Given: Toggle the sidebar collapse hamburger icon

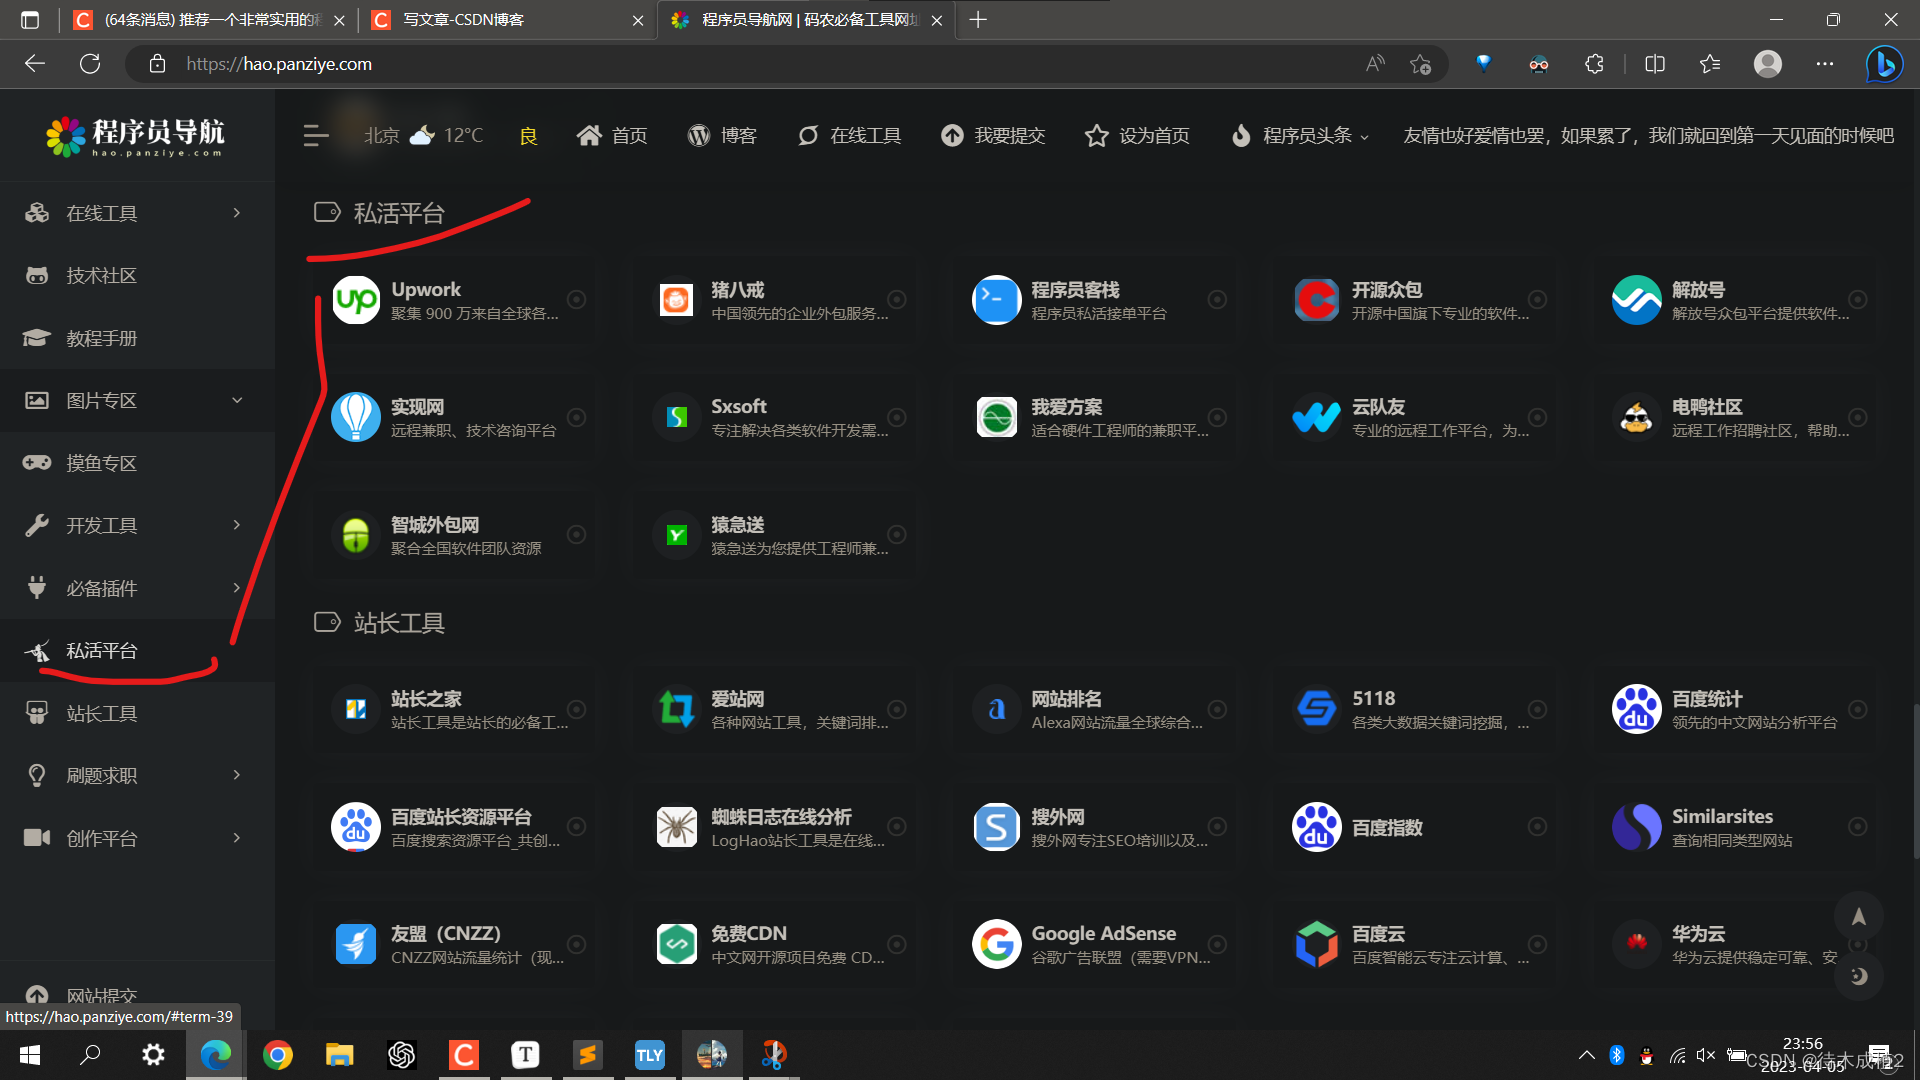Looking at the screenshot, I should [316, 136].
